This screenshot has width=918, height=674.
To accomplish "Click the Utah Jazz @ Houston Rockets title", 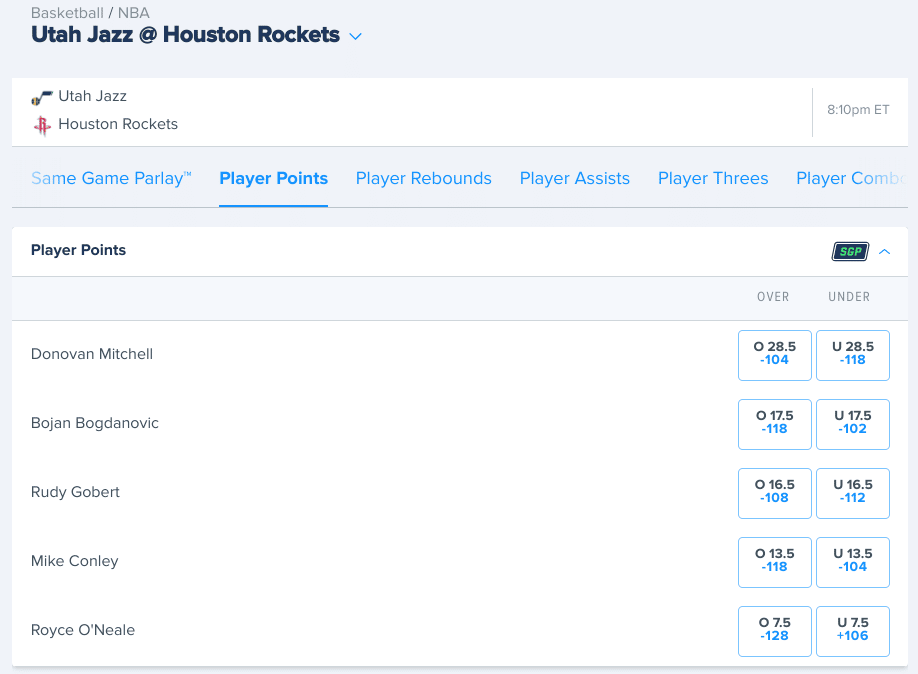I will (x=185, y=35).
